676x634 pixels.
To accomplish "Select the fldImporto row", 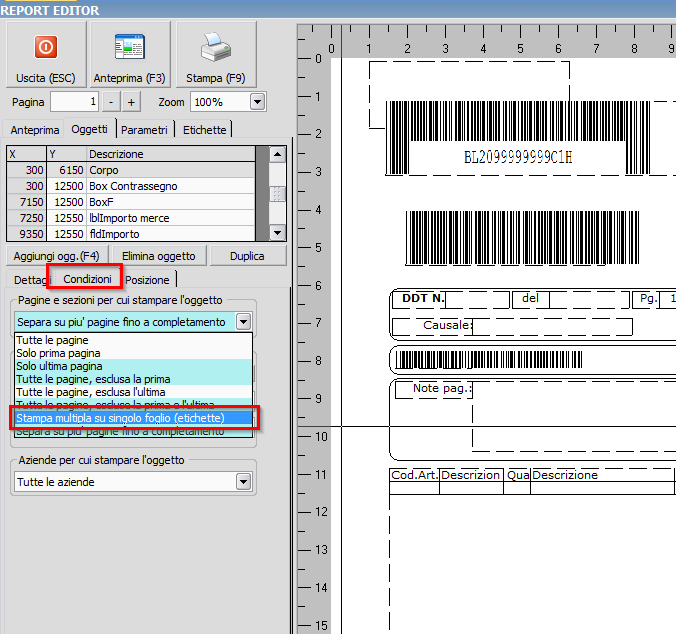I will pos(131,234).
